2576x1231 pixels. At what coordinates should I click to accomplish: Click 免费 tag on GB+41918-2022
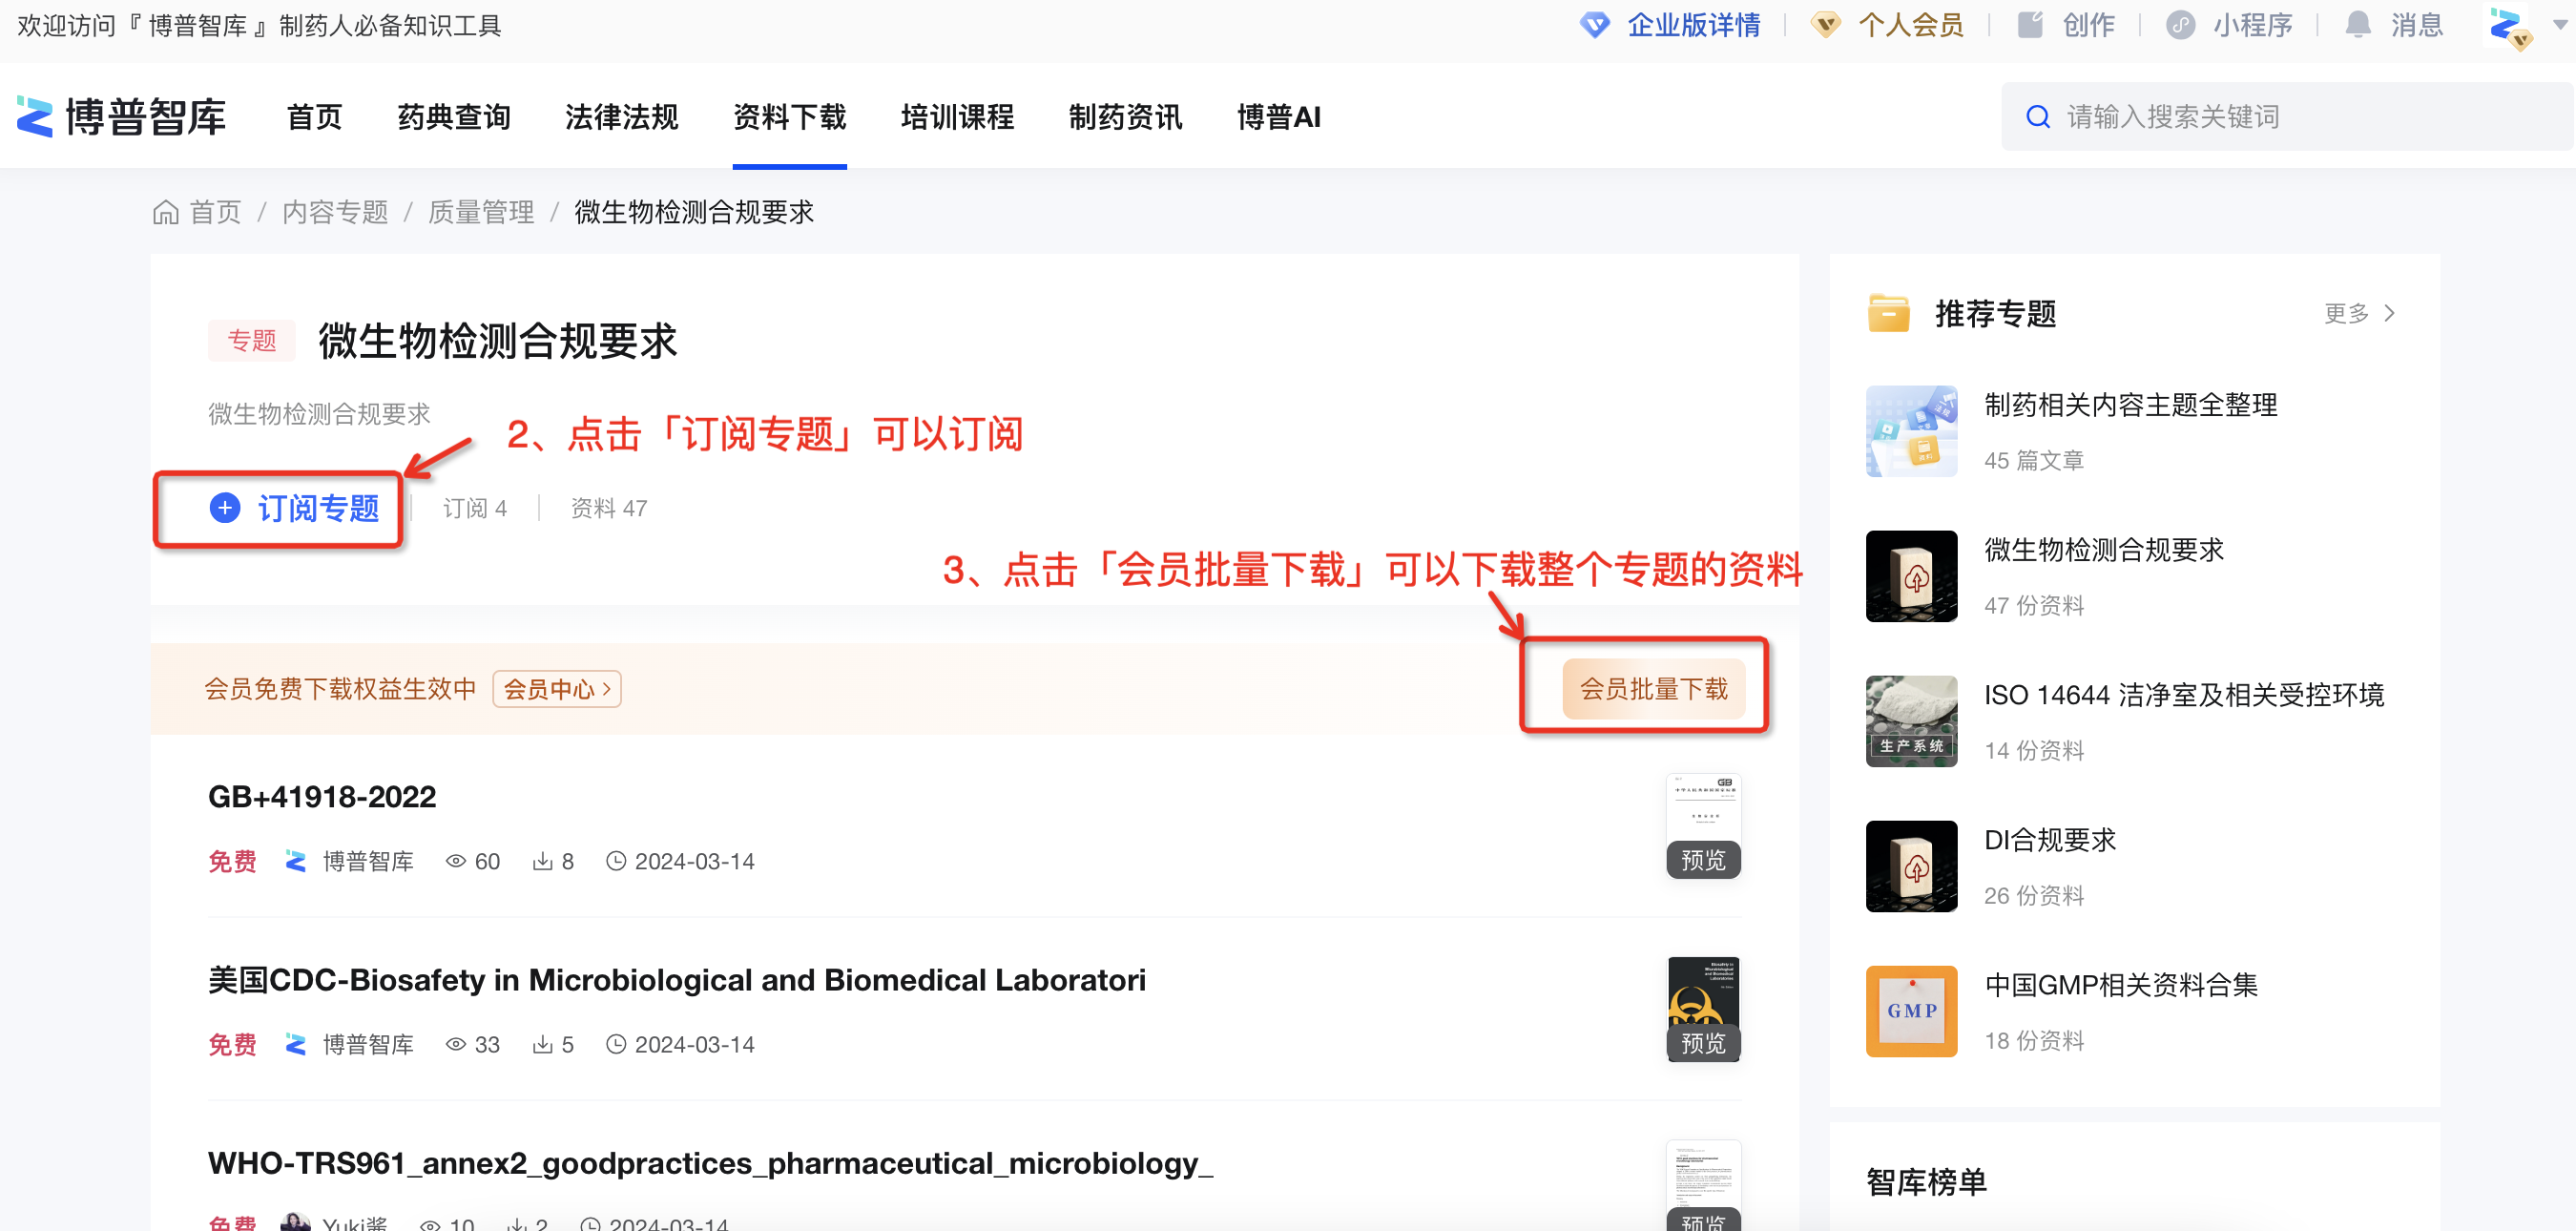coord(232,861)
